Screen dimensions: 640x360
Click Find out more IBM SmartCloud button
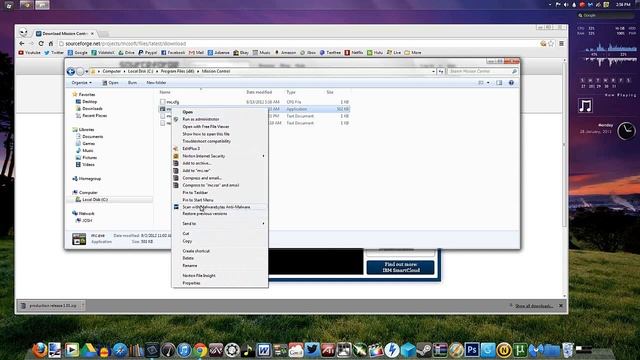point(400,267)
